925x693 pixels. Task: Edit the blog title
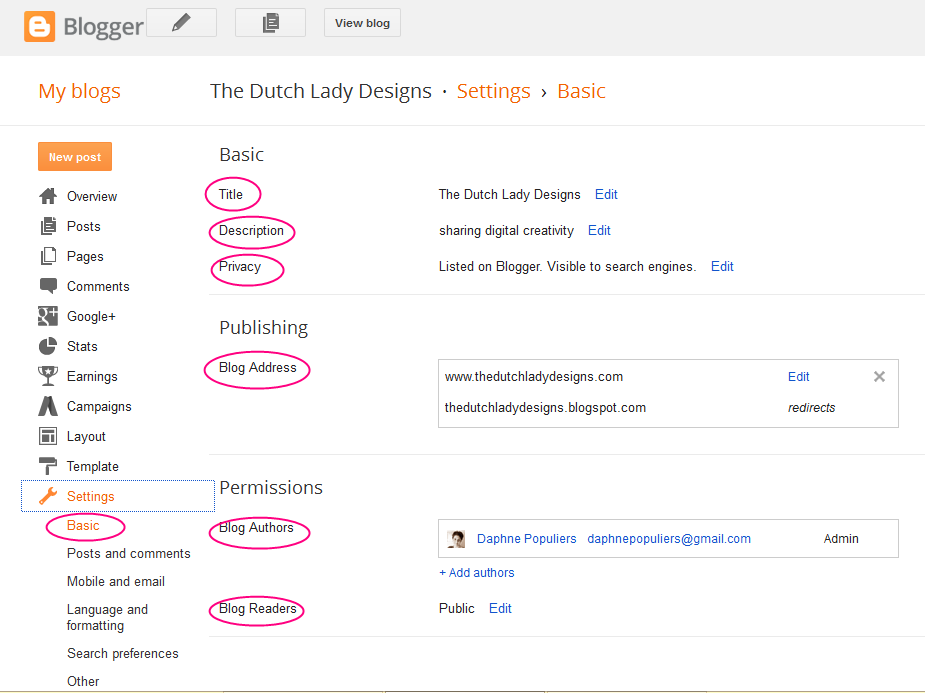click(606, 195)
